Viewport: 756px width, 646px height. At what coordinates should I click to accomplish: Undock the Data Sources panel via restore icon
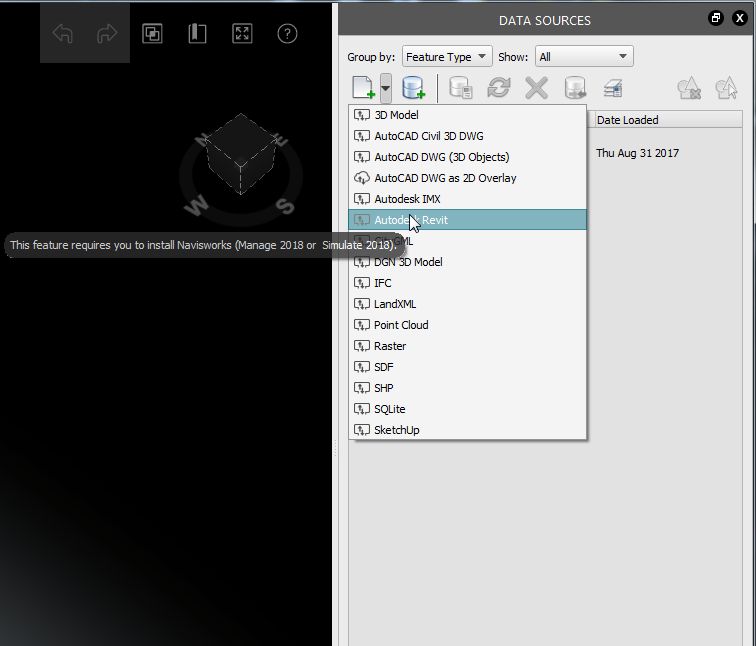point(716,18)
